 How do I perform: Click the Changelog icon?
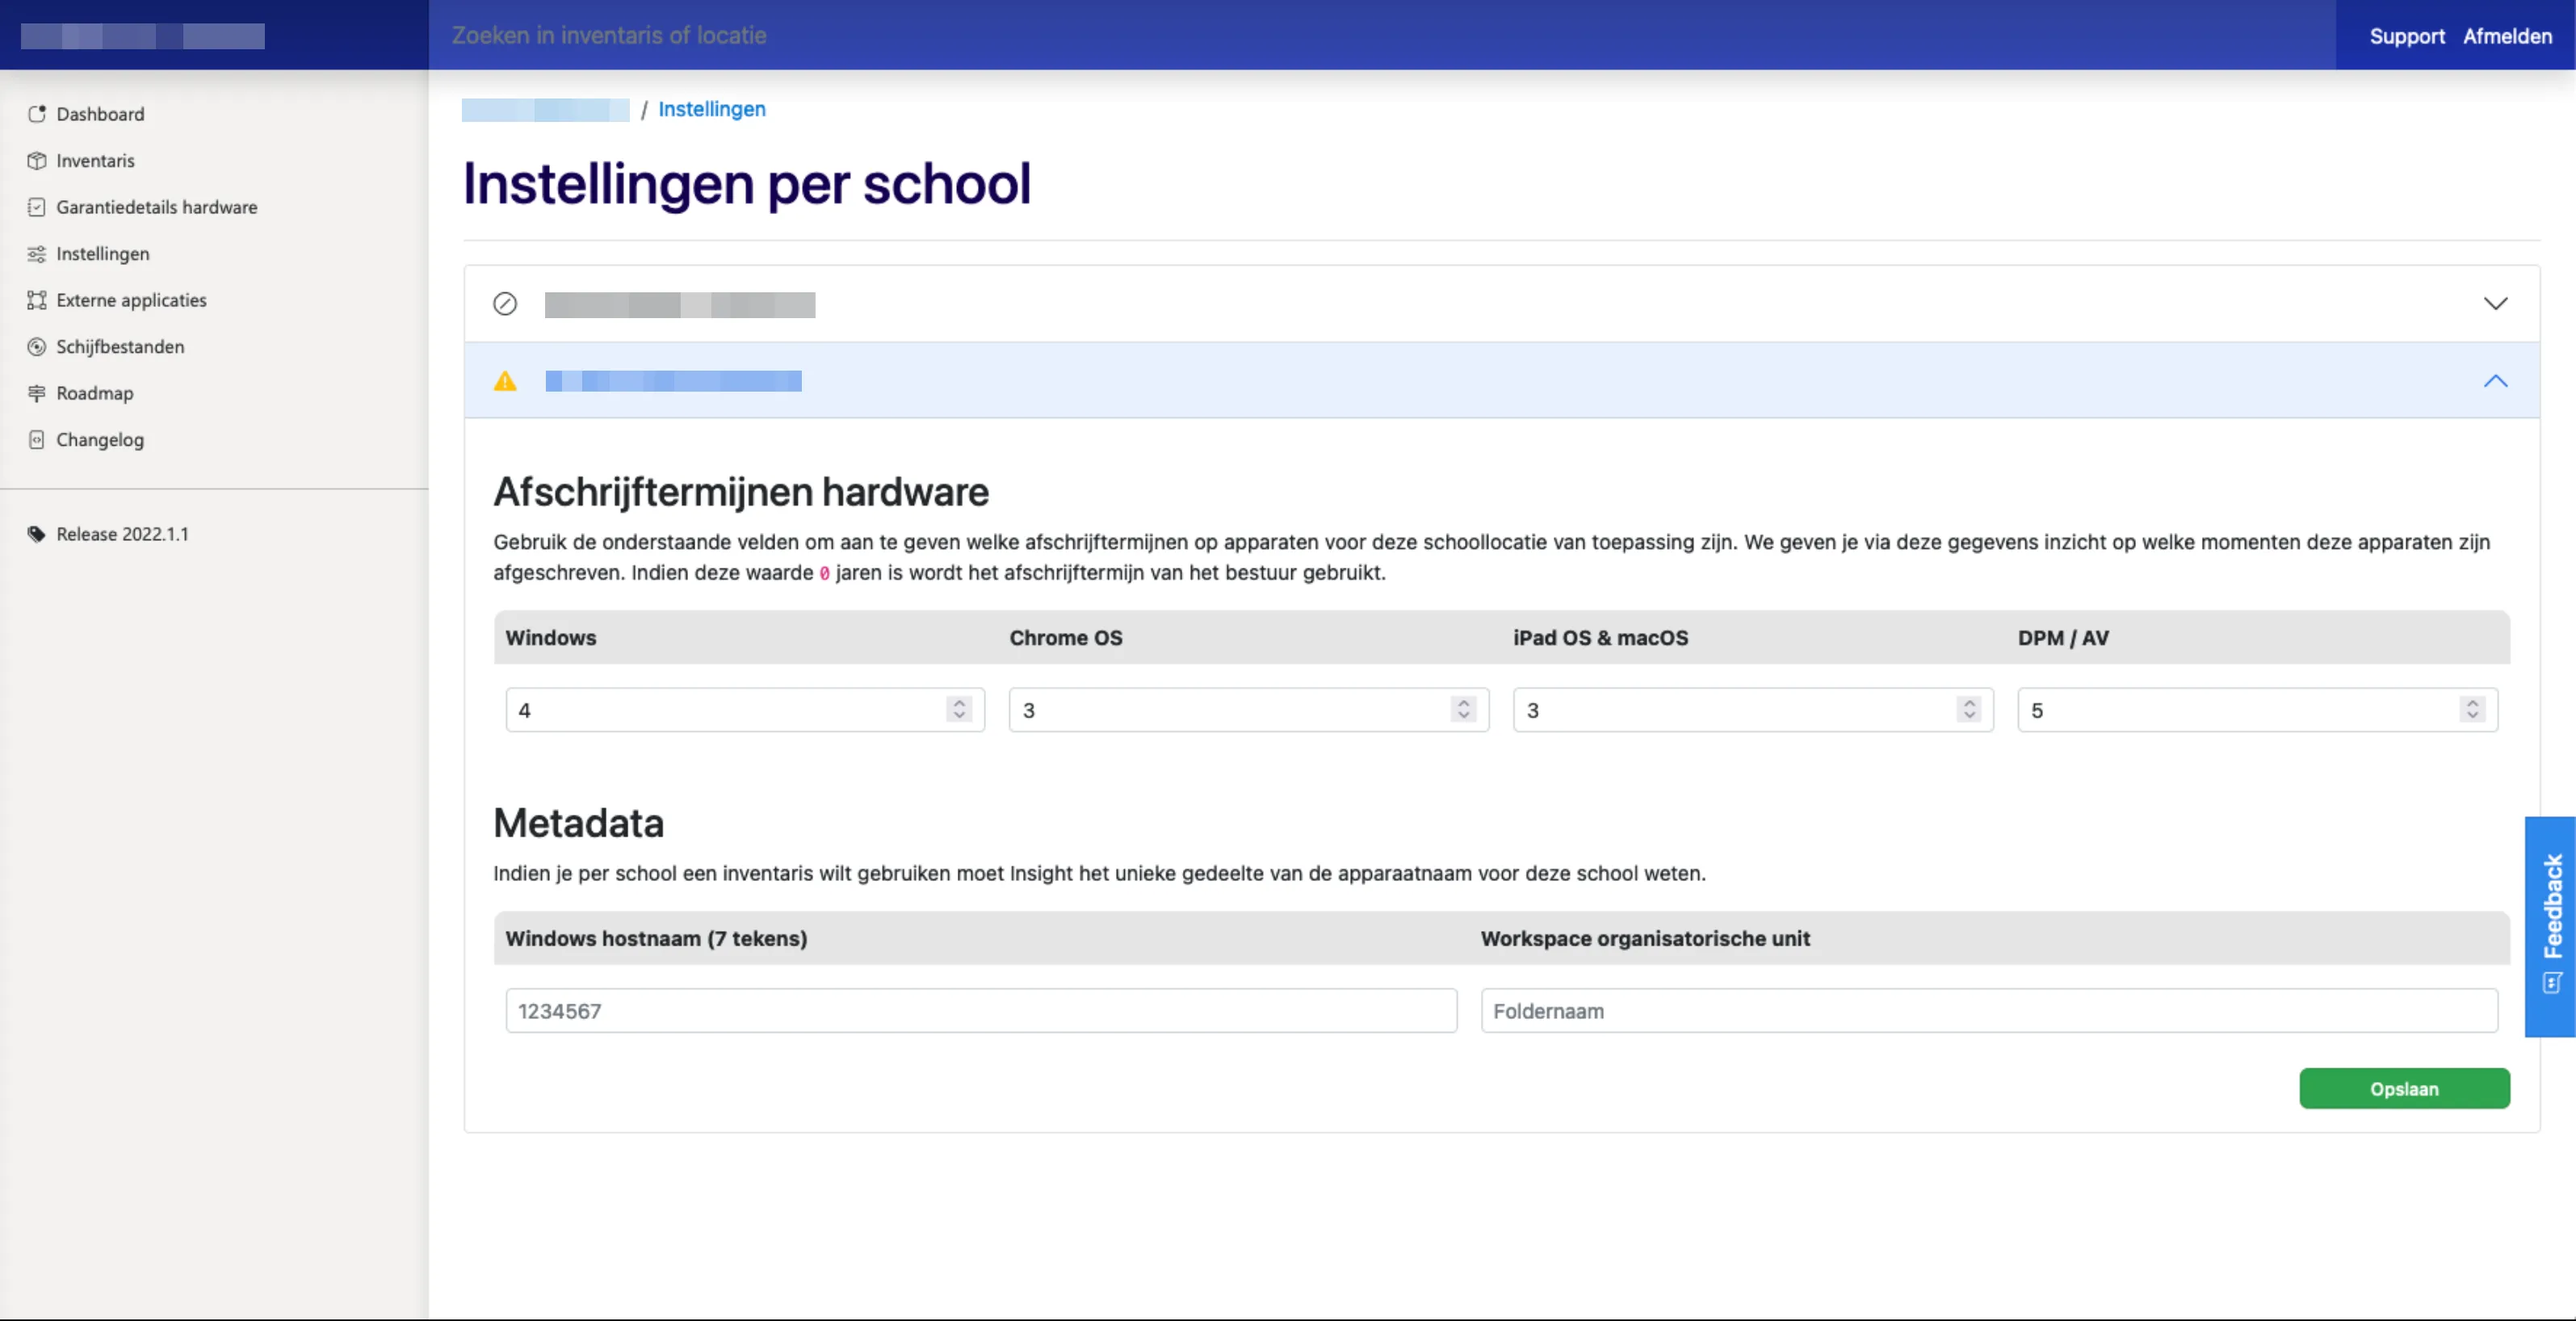[x=37, y=440]
